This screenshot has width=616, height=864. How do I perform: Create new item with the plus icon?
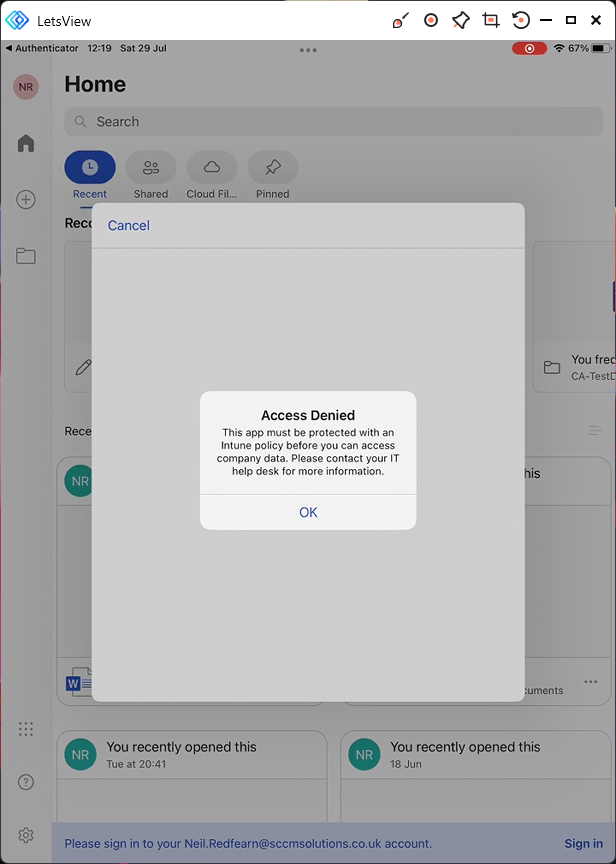(x=26, y=200)
